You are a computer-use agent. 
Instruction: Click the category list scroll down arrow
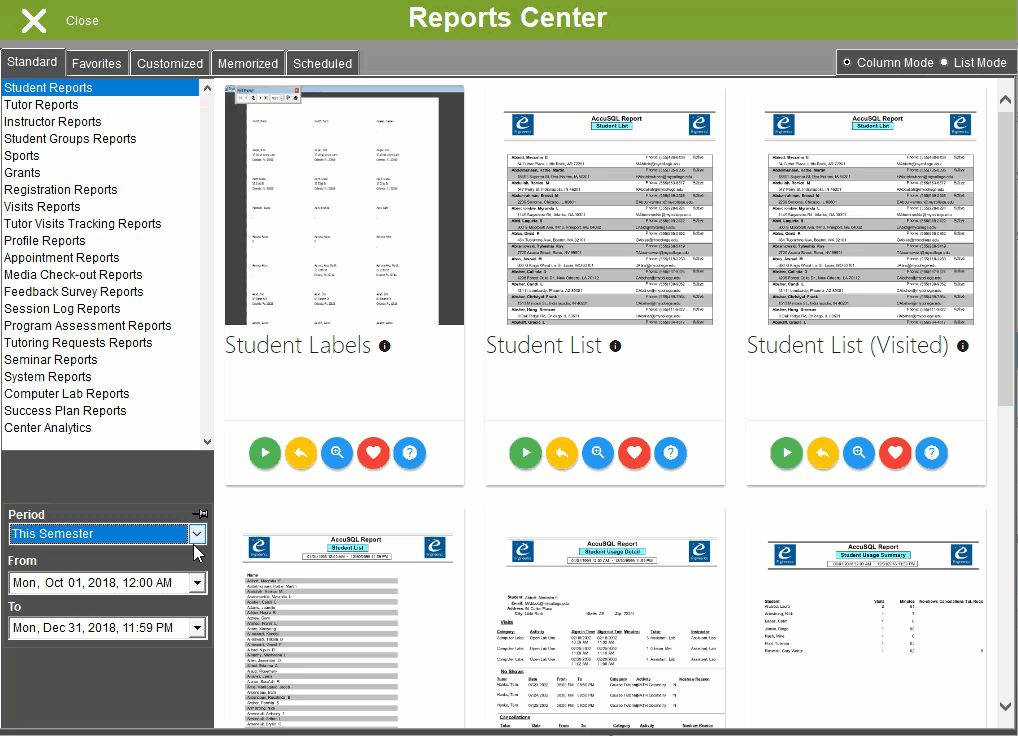pos(207,442)
